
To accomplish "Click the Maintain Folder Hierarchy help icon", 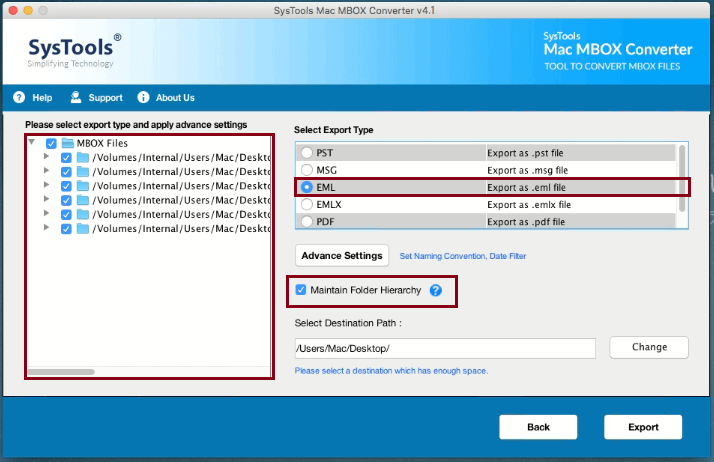I will click(436, 290).
